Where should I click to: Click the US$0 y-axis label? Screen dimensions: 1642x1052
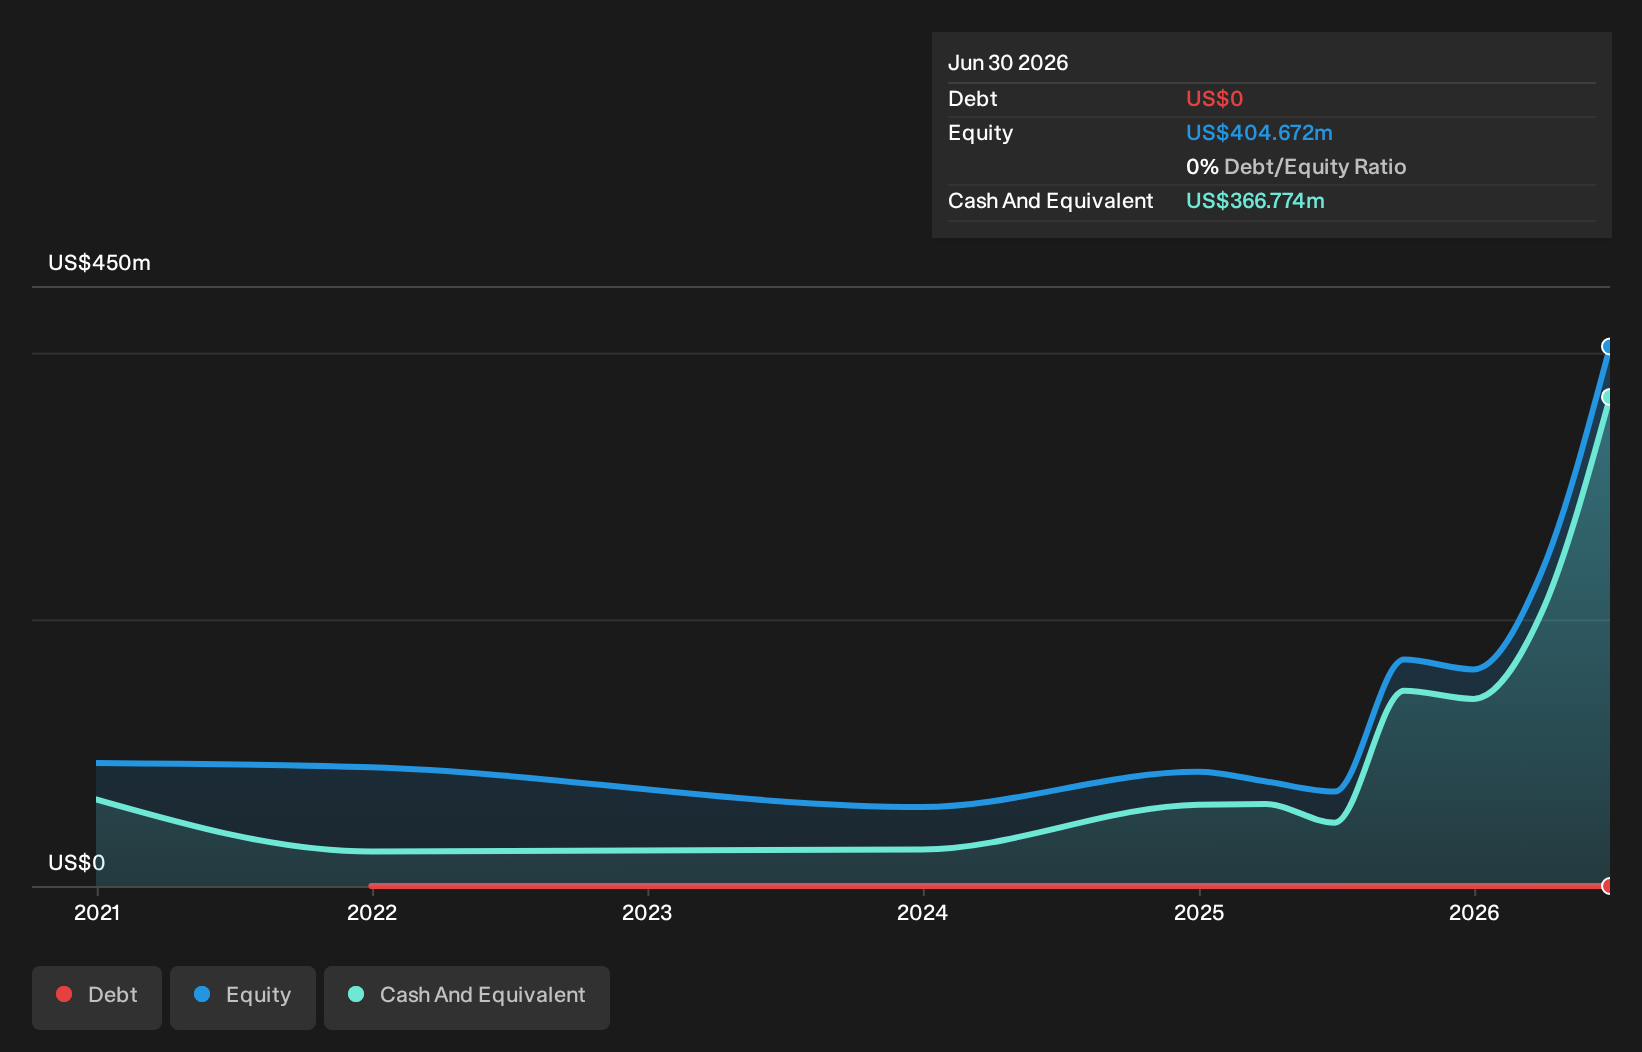coord(76,863)
